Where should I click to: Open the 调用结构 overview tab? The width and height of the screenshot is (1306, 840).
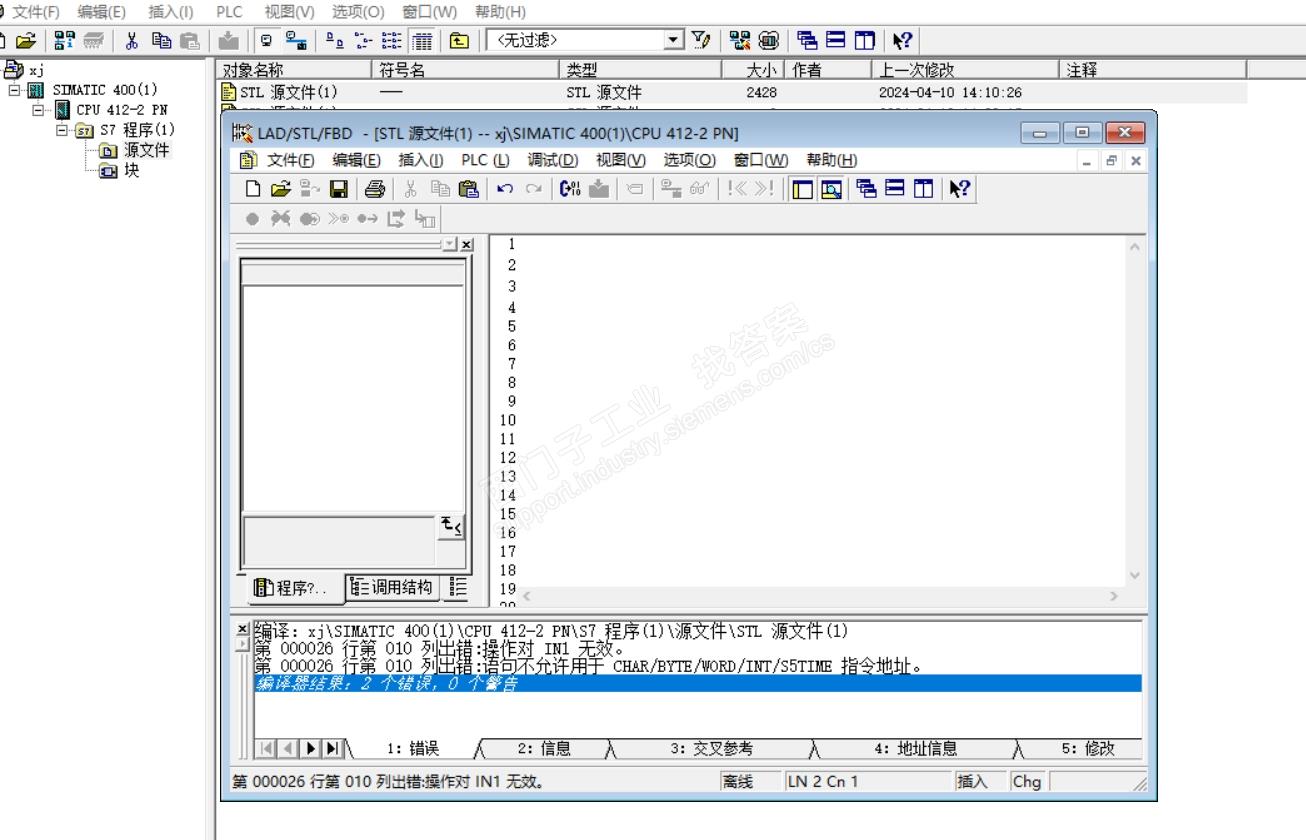pos(394,587)
